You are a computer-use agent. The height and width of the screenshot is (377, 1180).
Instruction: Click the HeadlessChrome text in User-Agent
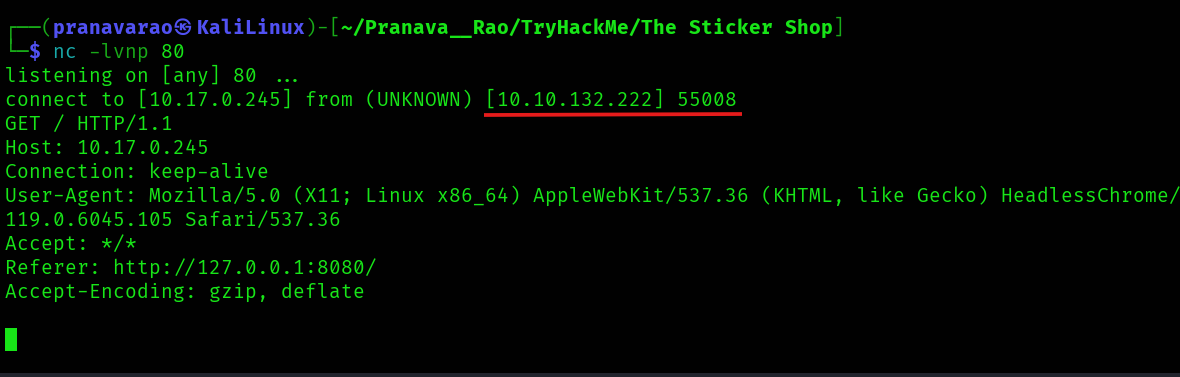[1090, 196]
